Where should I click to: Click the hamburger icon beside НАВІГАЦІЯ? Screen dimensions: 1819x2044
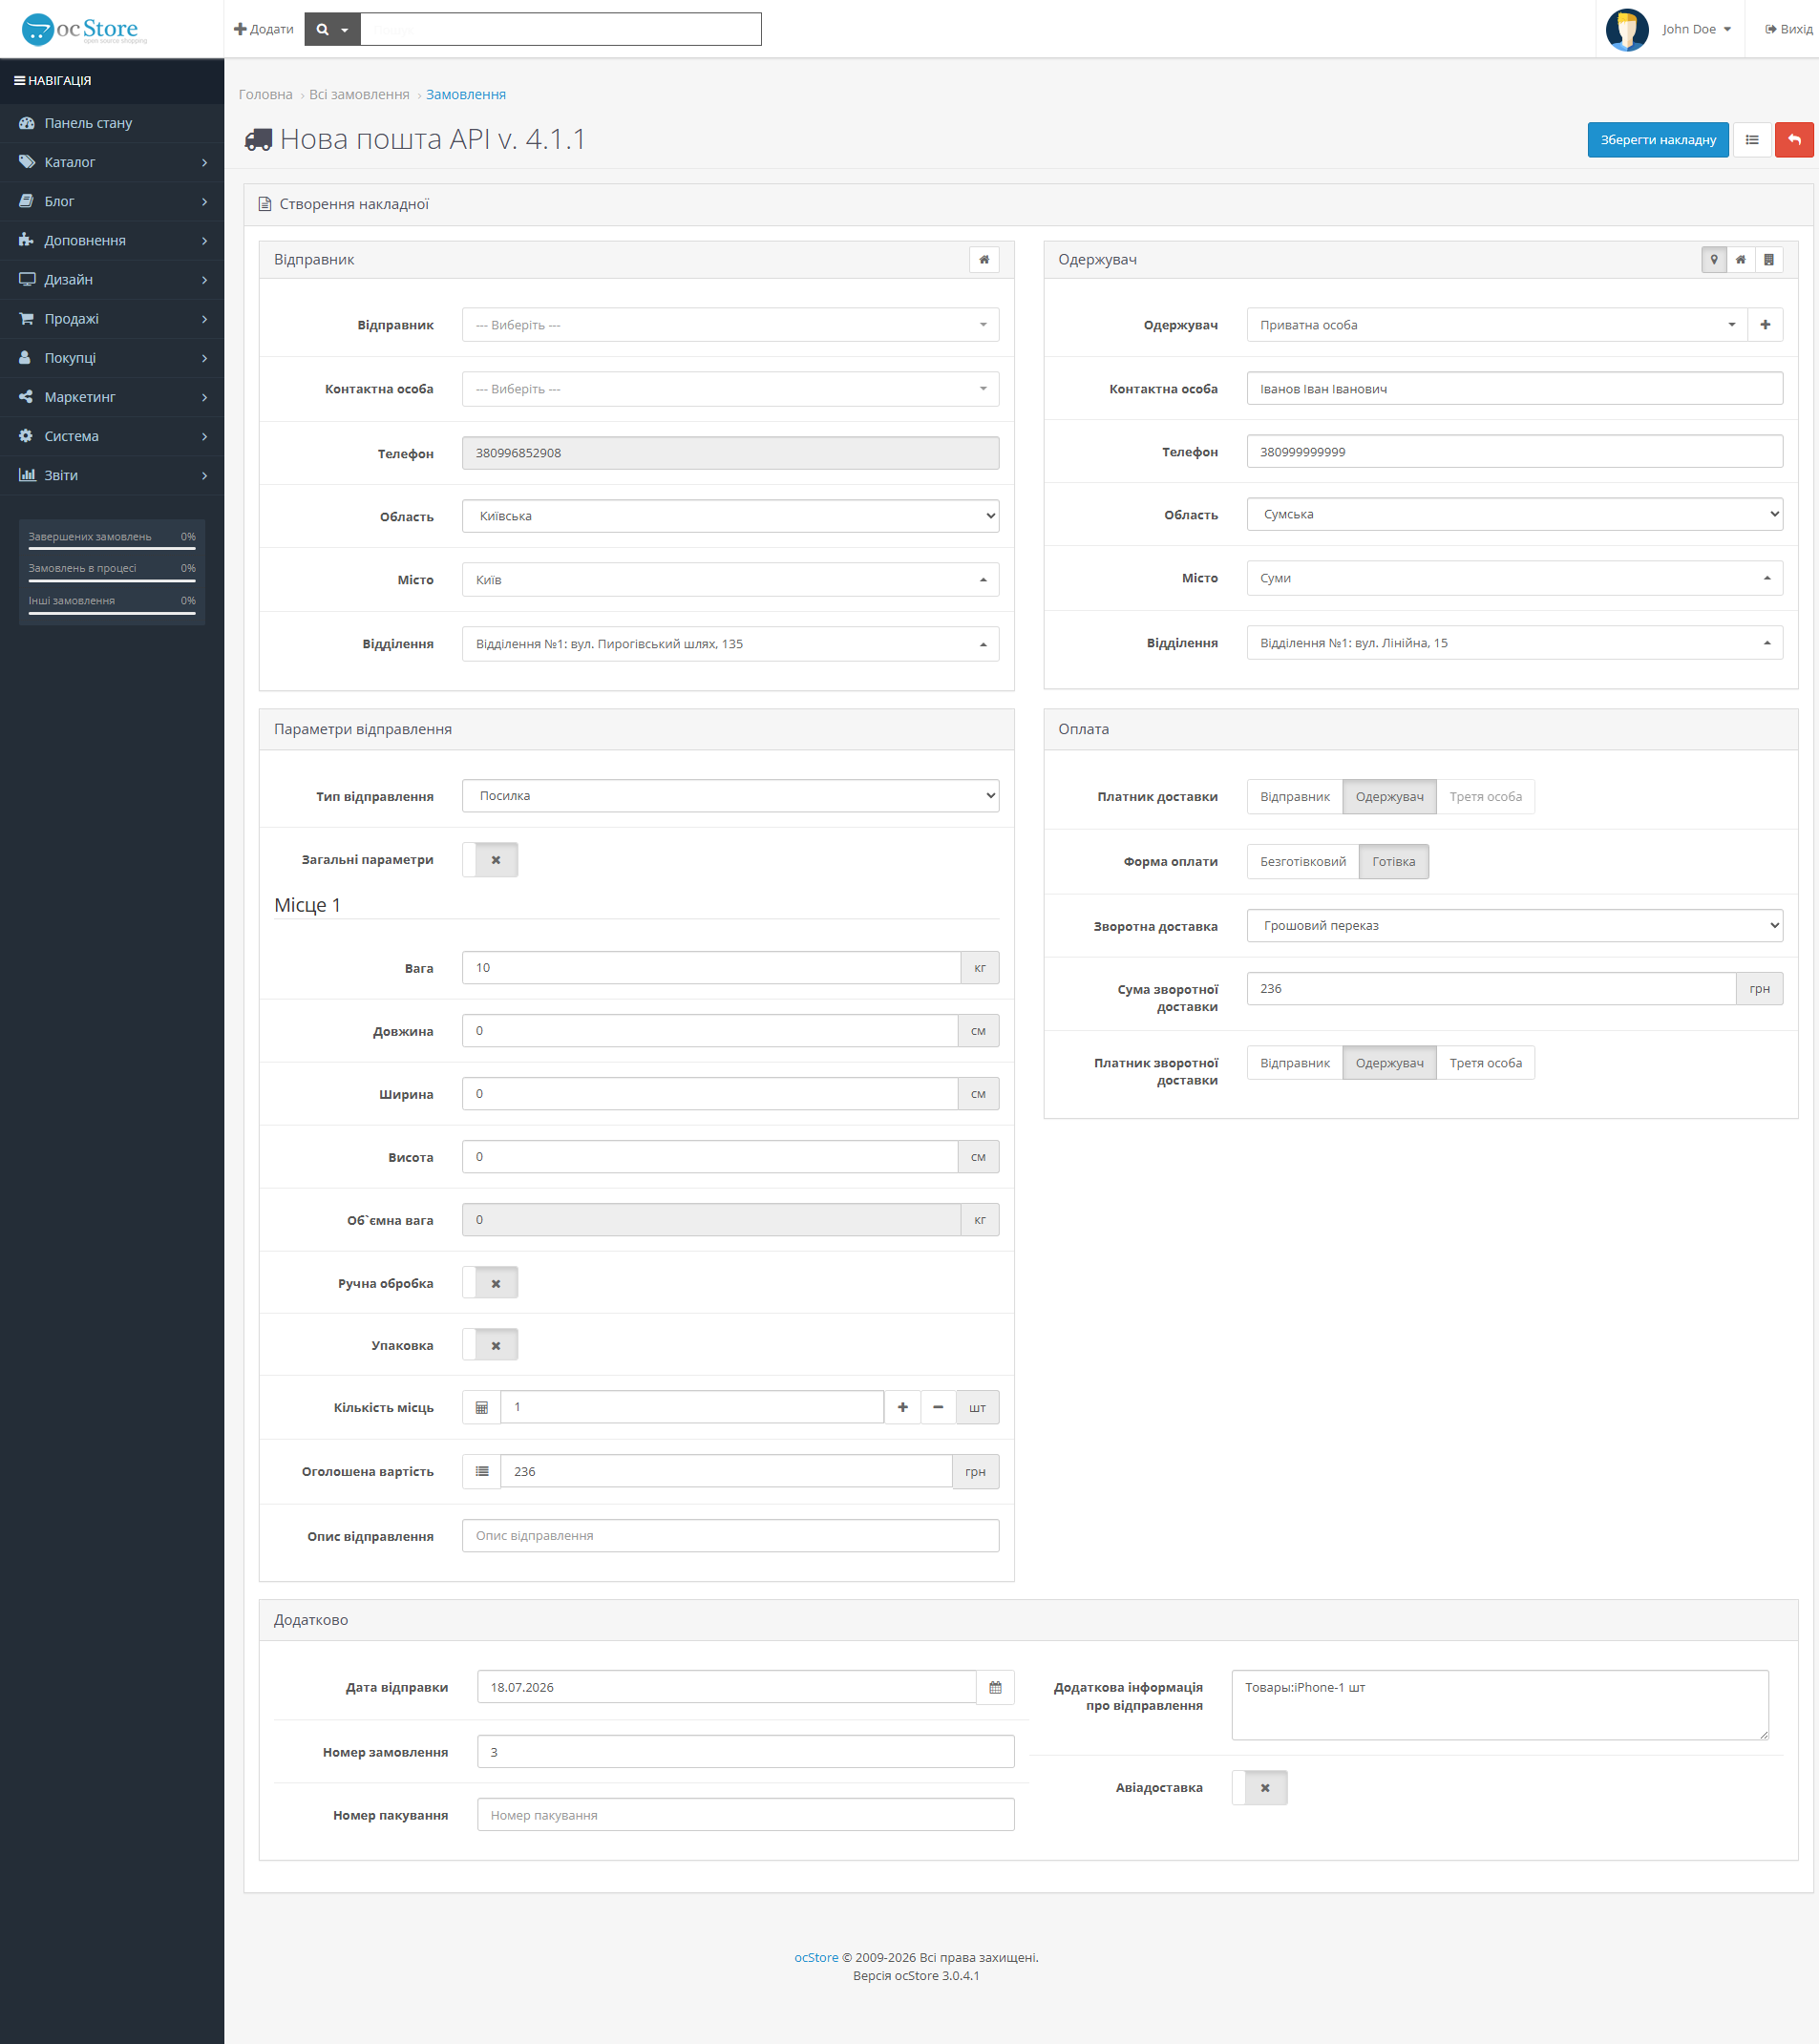pos(19,81)
